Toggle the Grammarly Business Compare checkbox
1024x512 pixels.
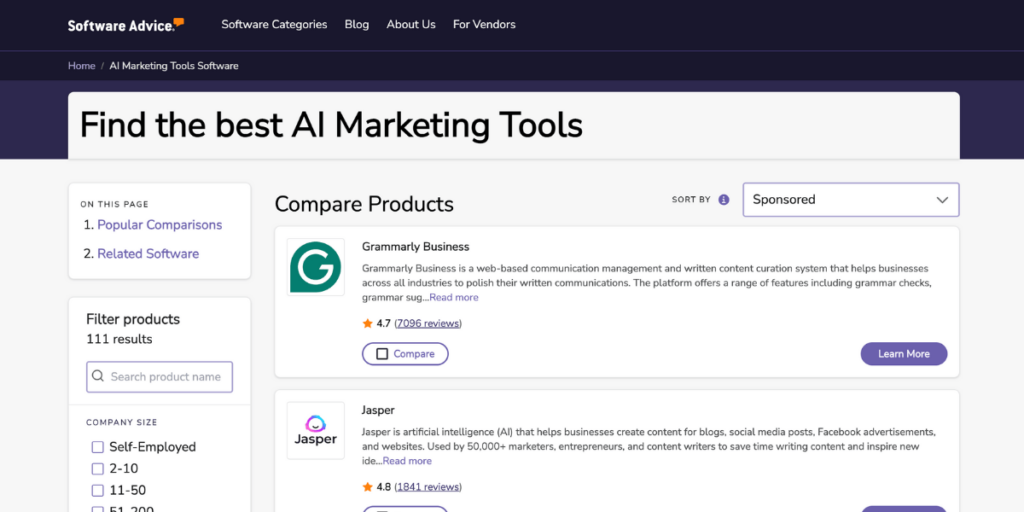[382, 354]
